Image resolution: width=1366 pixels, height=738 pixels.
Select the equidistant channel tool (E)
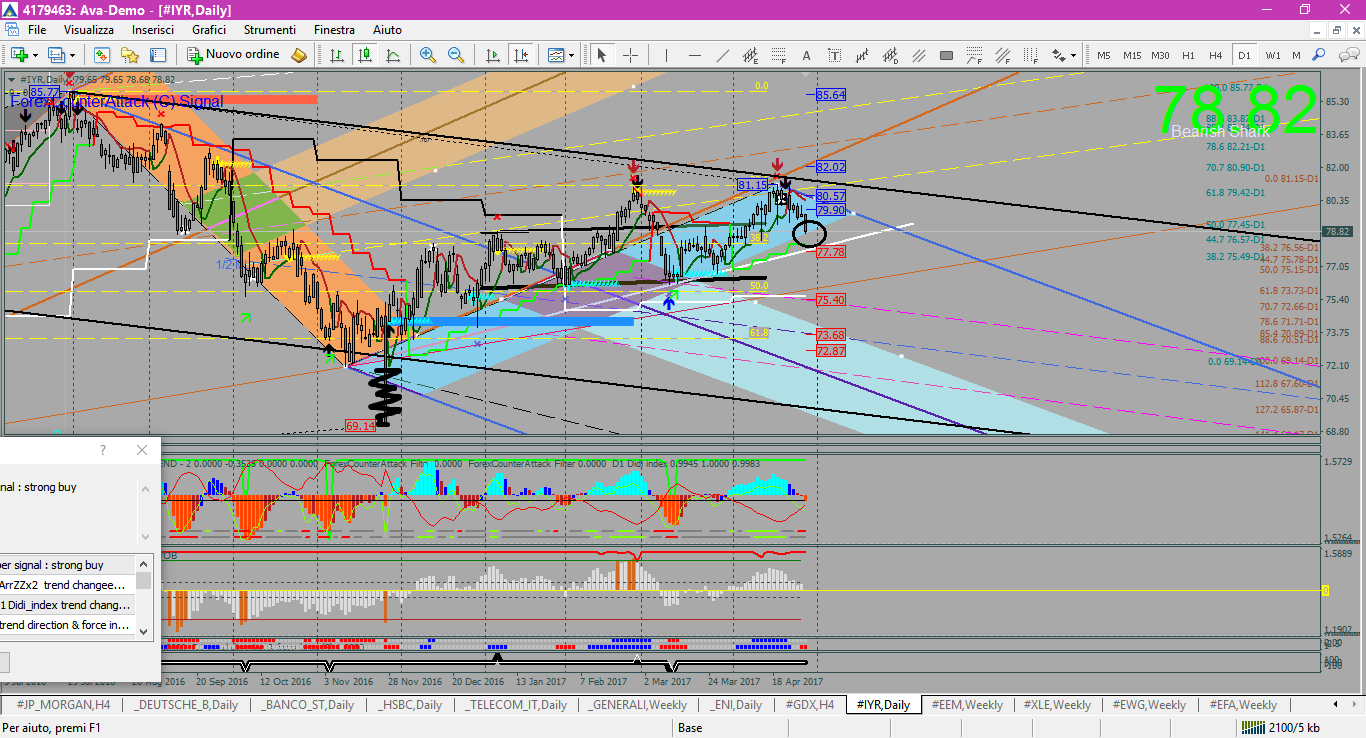[x=750, y=55]
